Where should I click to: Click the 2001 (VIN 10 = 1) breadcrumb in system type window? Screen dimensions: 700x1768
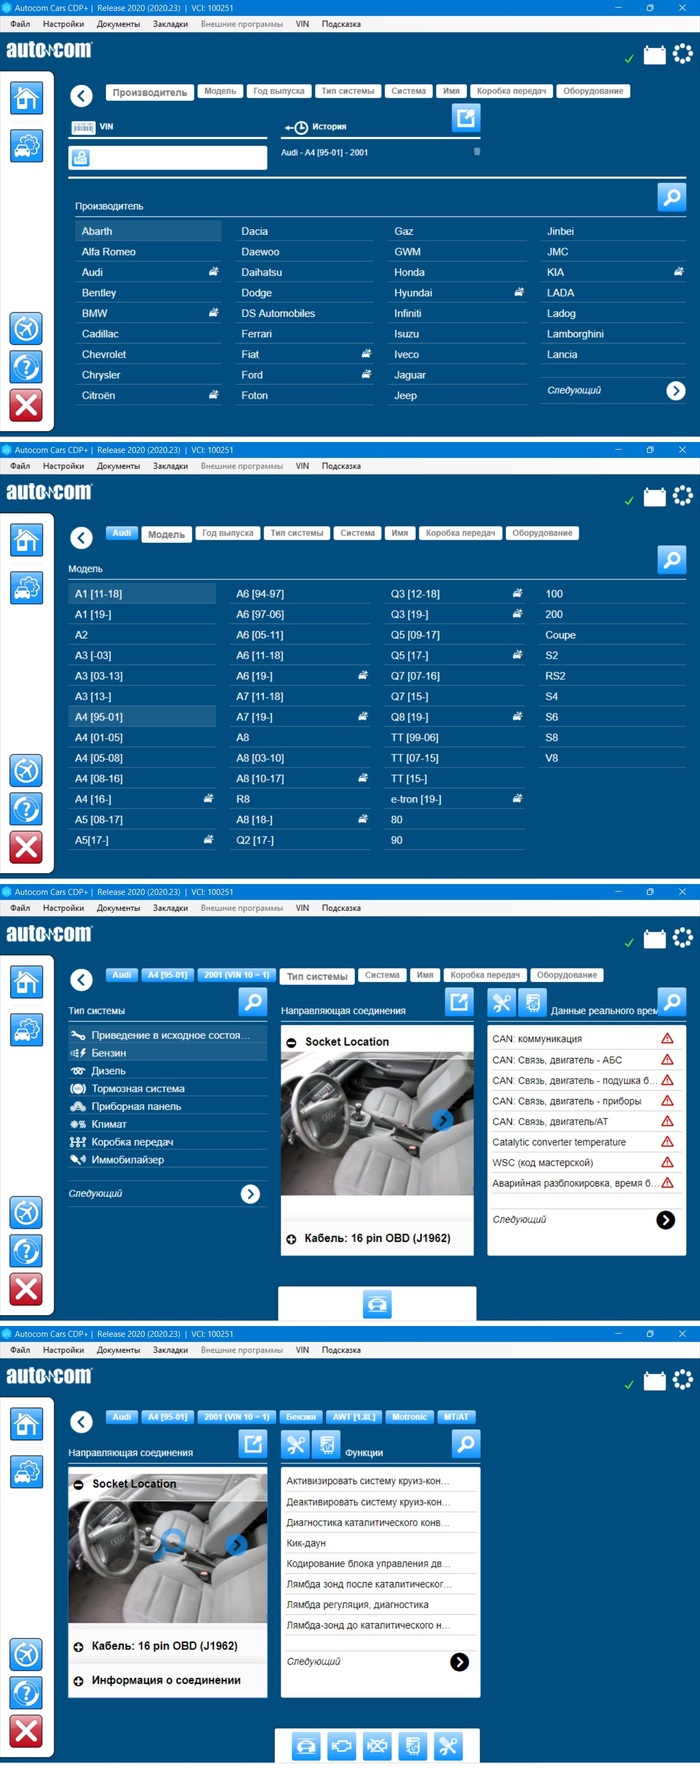[x=236, y=975]
